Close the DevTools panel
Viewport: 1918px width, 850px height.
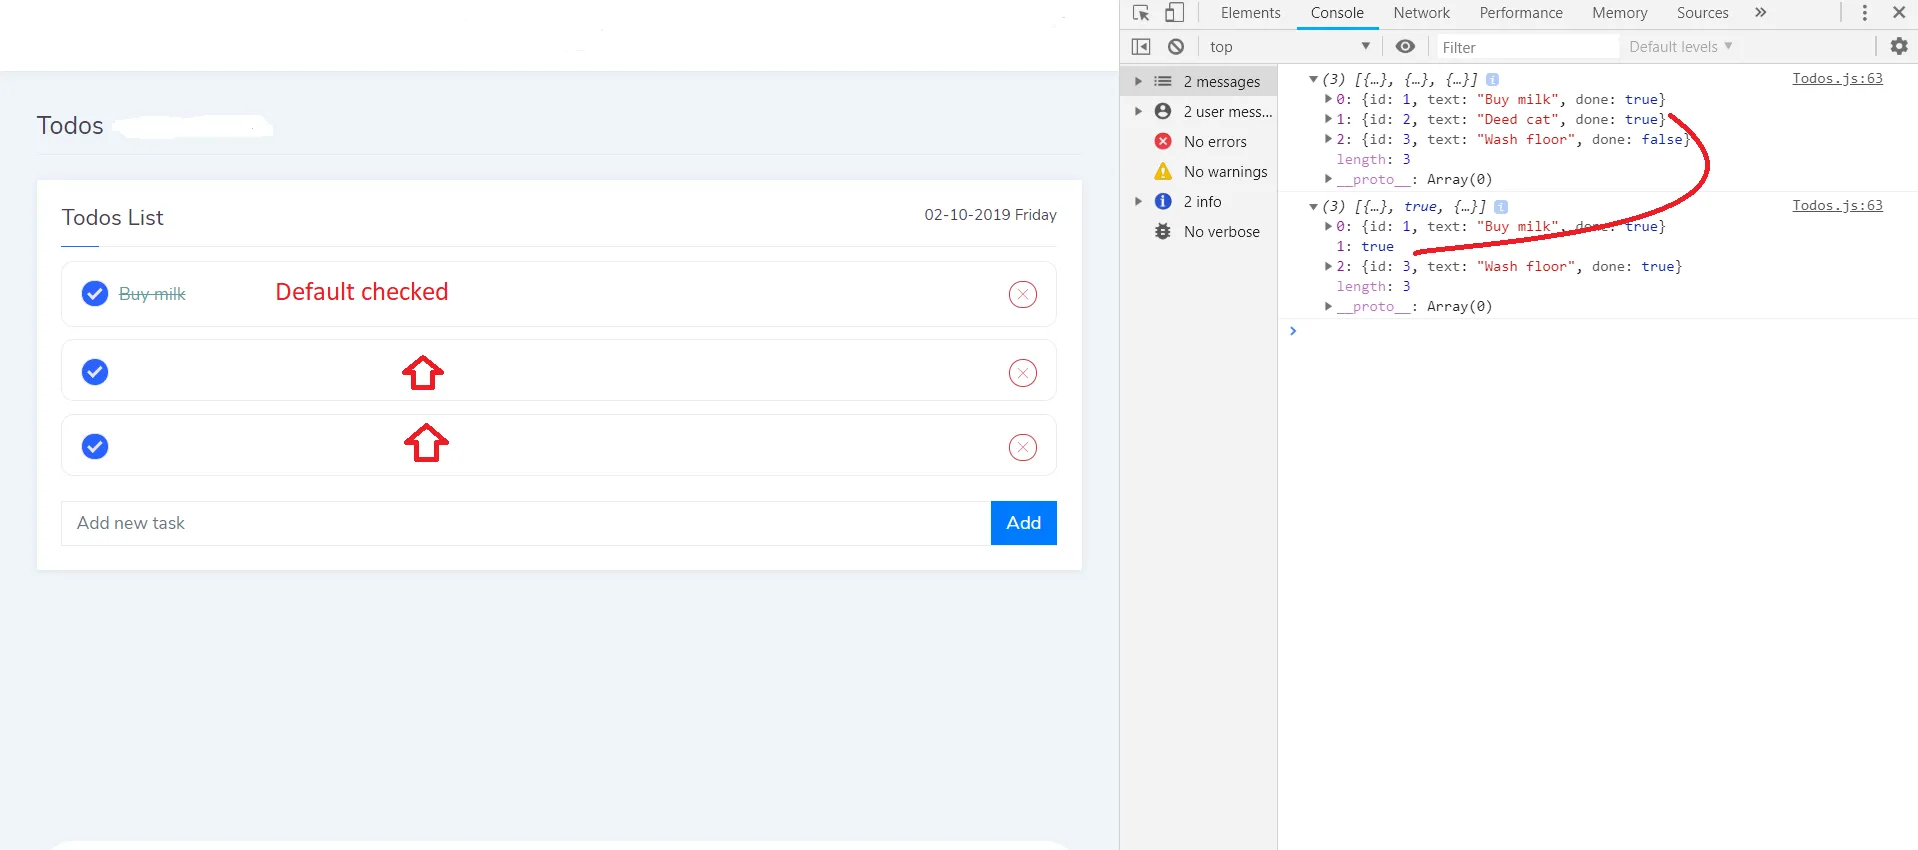point(1899,13)
